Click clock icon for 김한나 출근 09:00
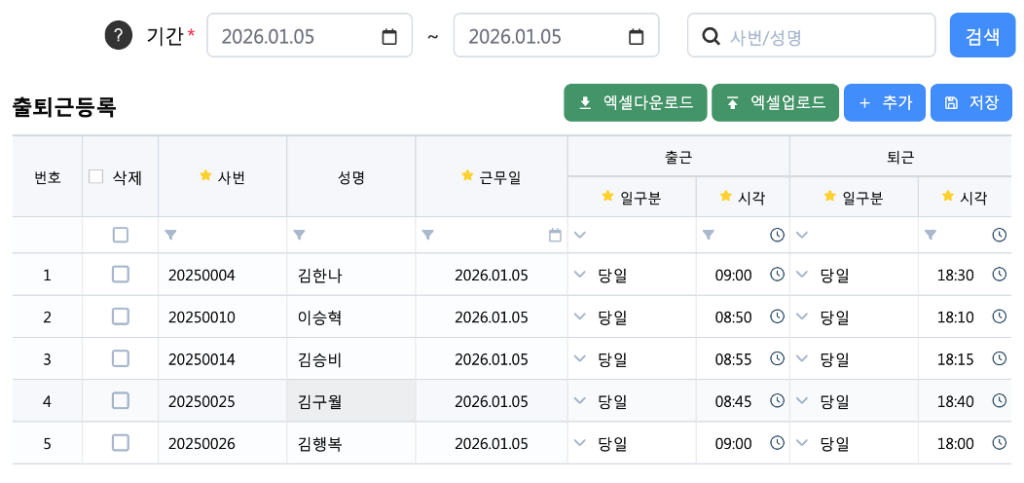Image resolution: width=1024 pixels, height=483 pixels. point(777,274)
